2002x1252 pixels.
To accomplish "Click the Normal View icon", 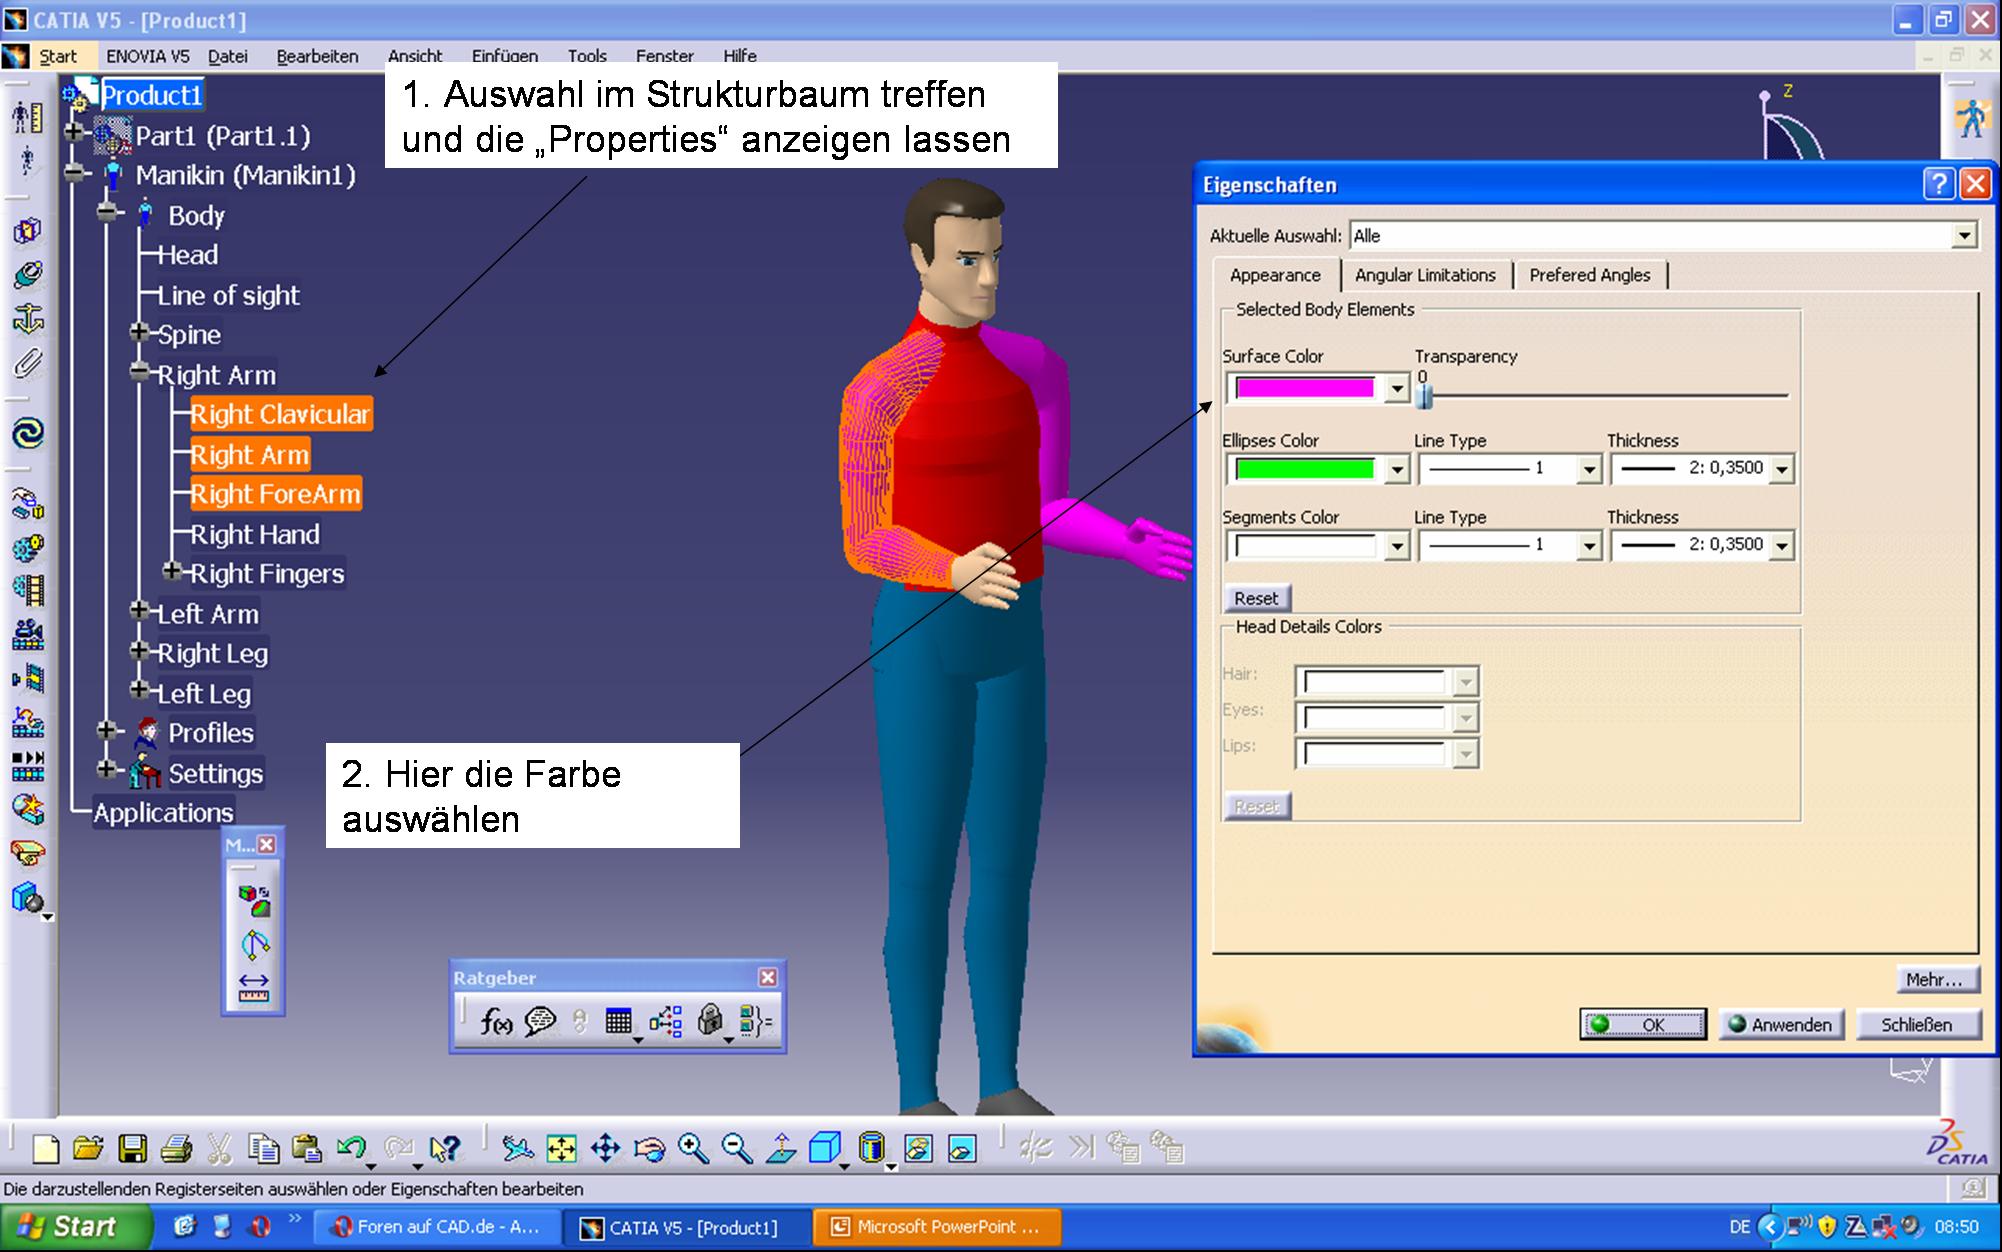I will click(x=781, y=1149).
